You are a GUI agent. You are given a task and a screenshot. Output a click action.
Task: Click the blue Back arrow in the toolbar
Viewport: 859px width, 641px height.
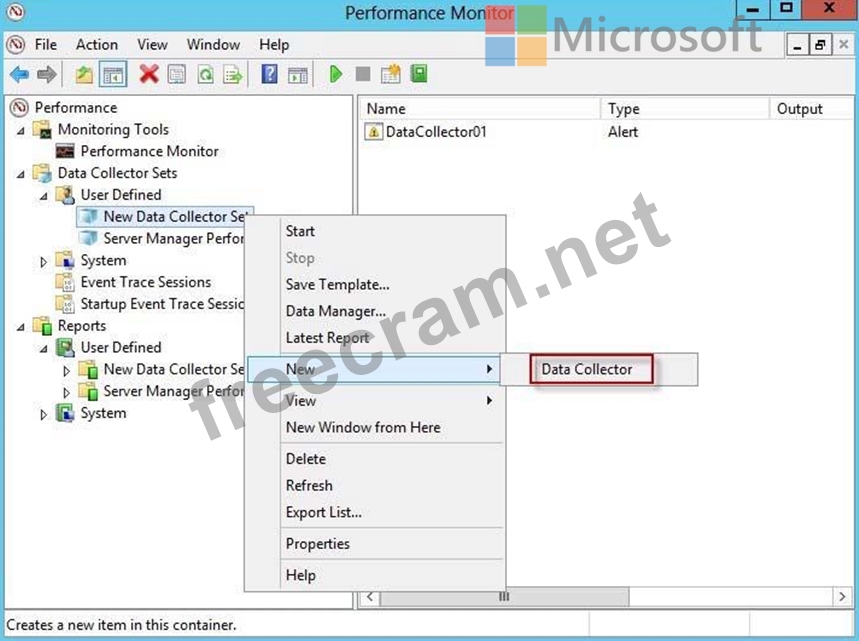(x=20, y=74)
